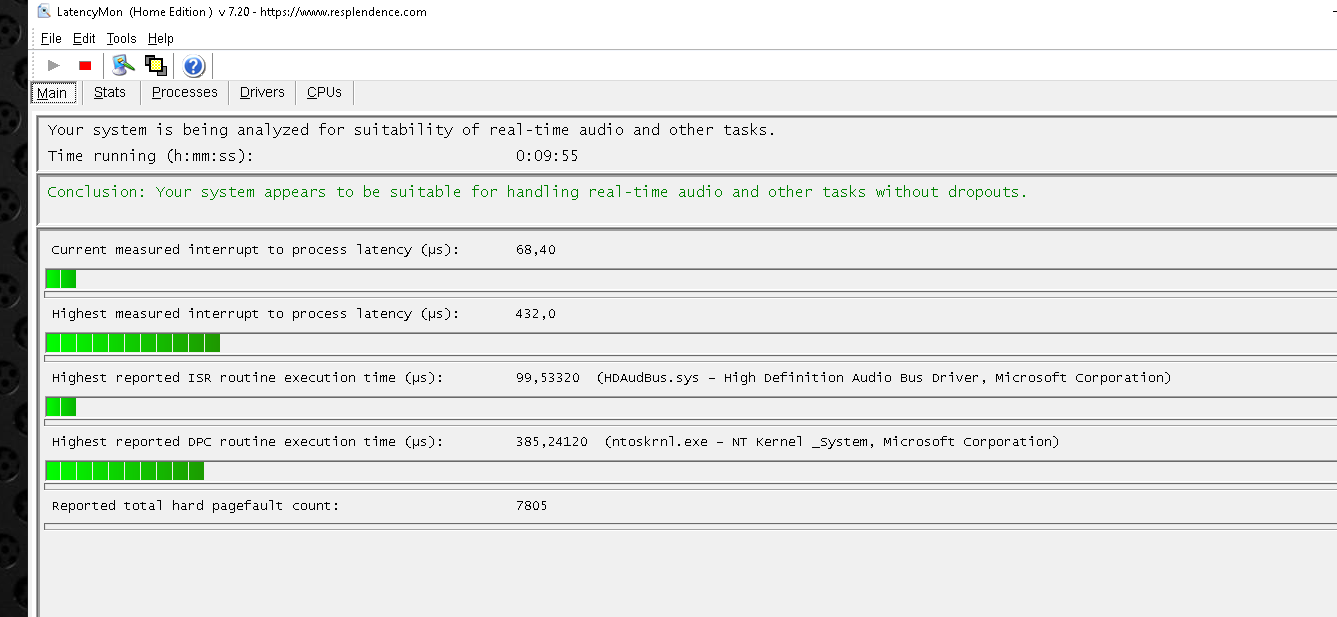Click the highest ISR execution time bar
This screenshot has width=1337, height=617.
(x=61, y=407)
